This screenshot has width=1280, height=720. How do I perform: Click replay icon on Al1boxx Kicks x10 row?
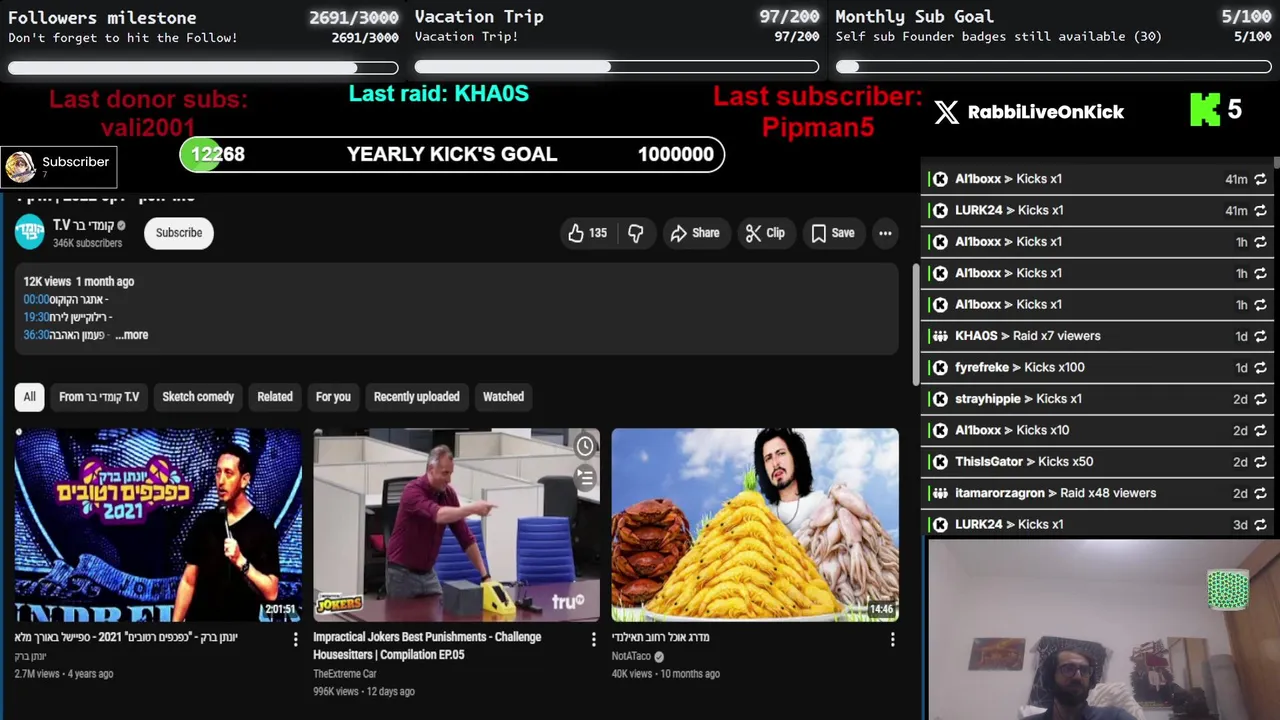pyautogui.click(x=1260, y=430)
